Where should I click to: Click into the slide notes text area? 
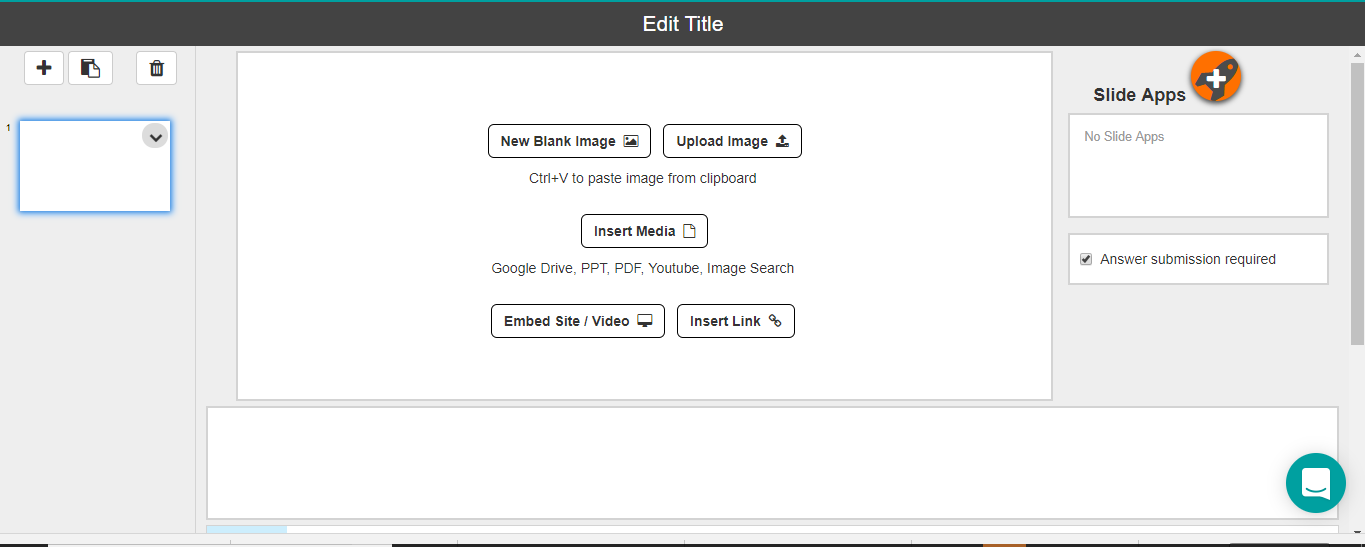(772, 463)
